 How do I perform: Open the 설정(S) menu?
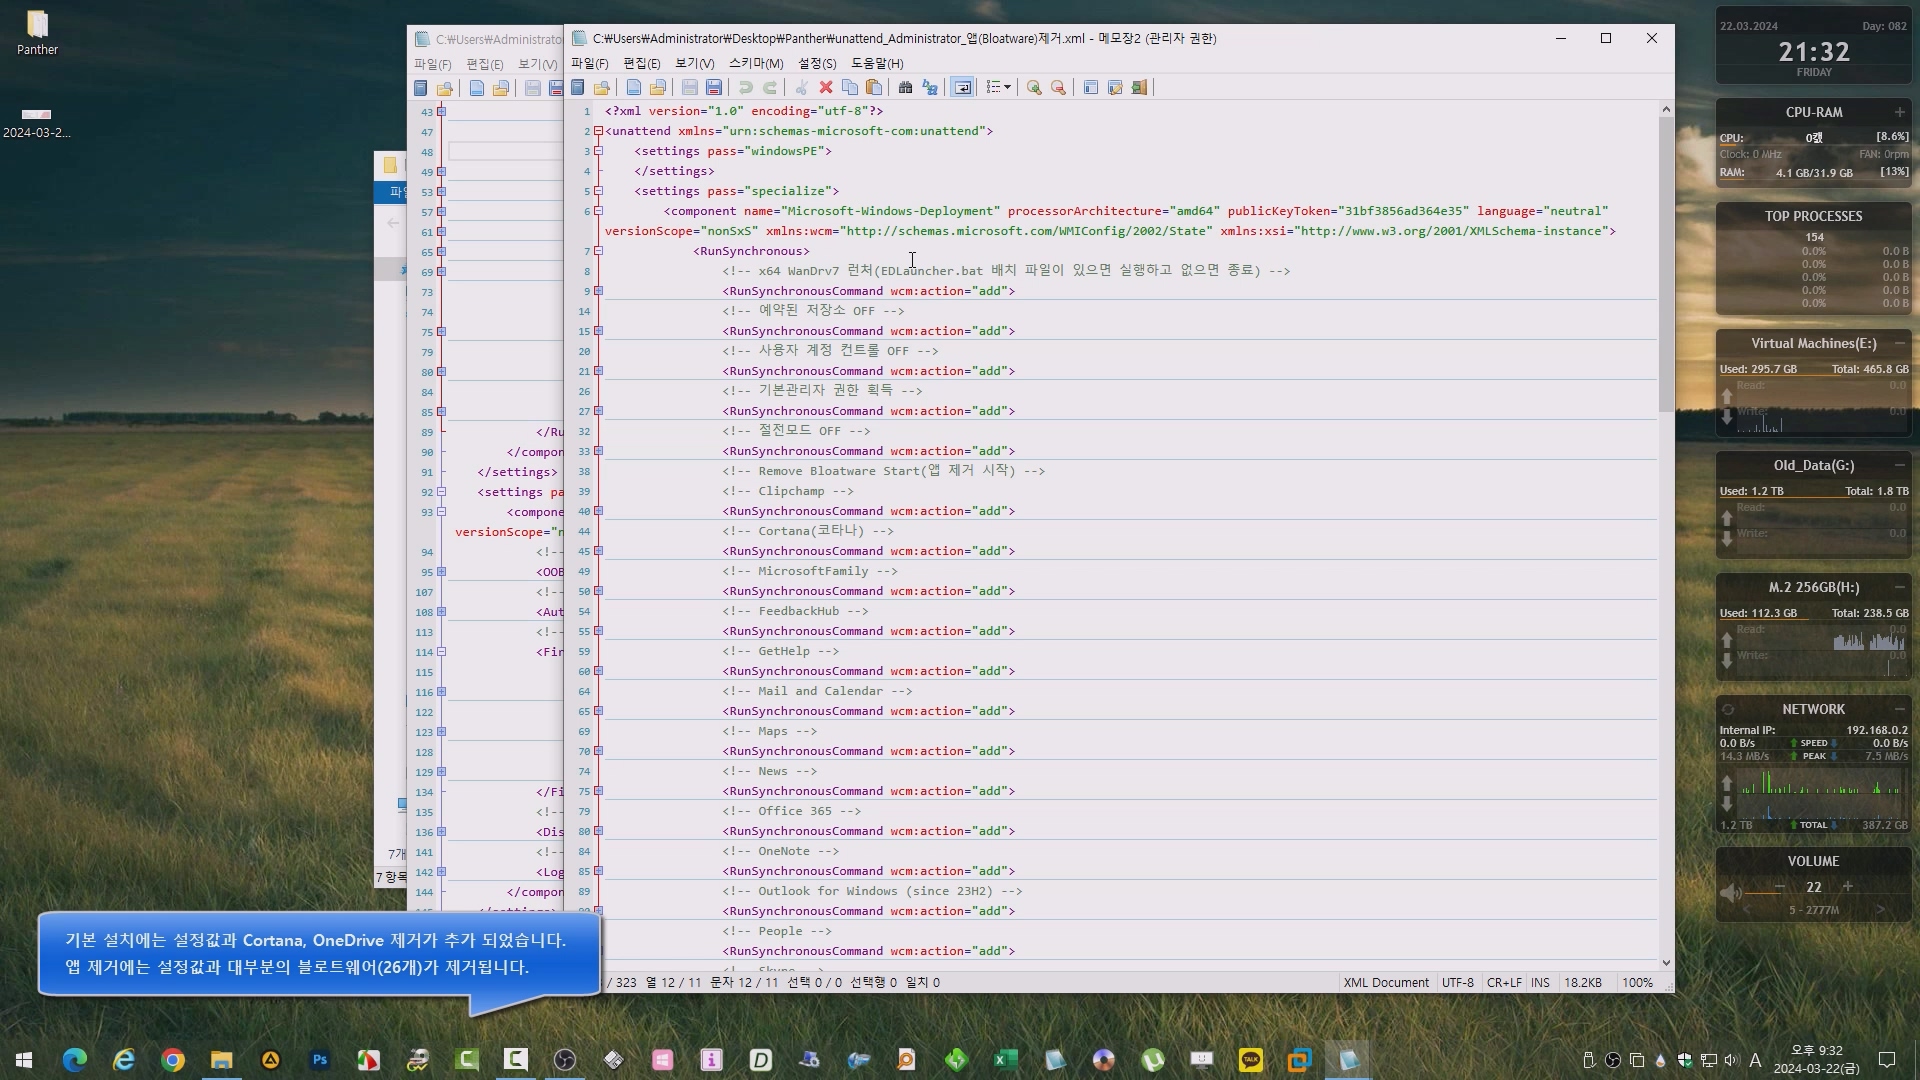point(817,63)
